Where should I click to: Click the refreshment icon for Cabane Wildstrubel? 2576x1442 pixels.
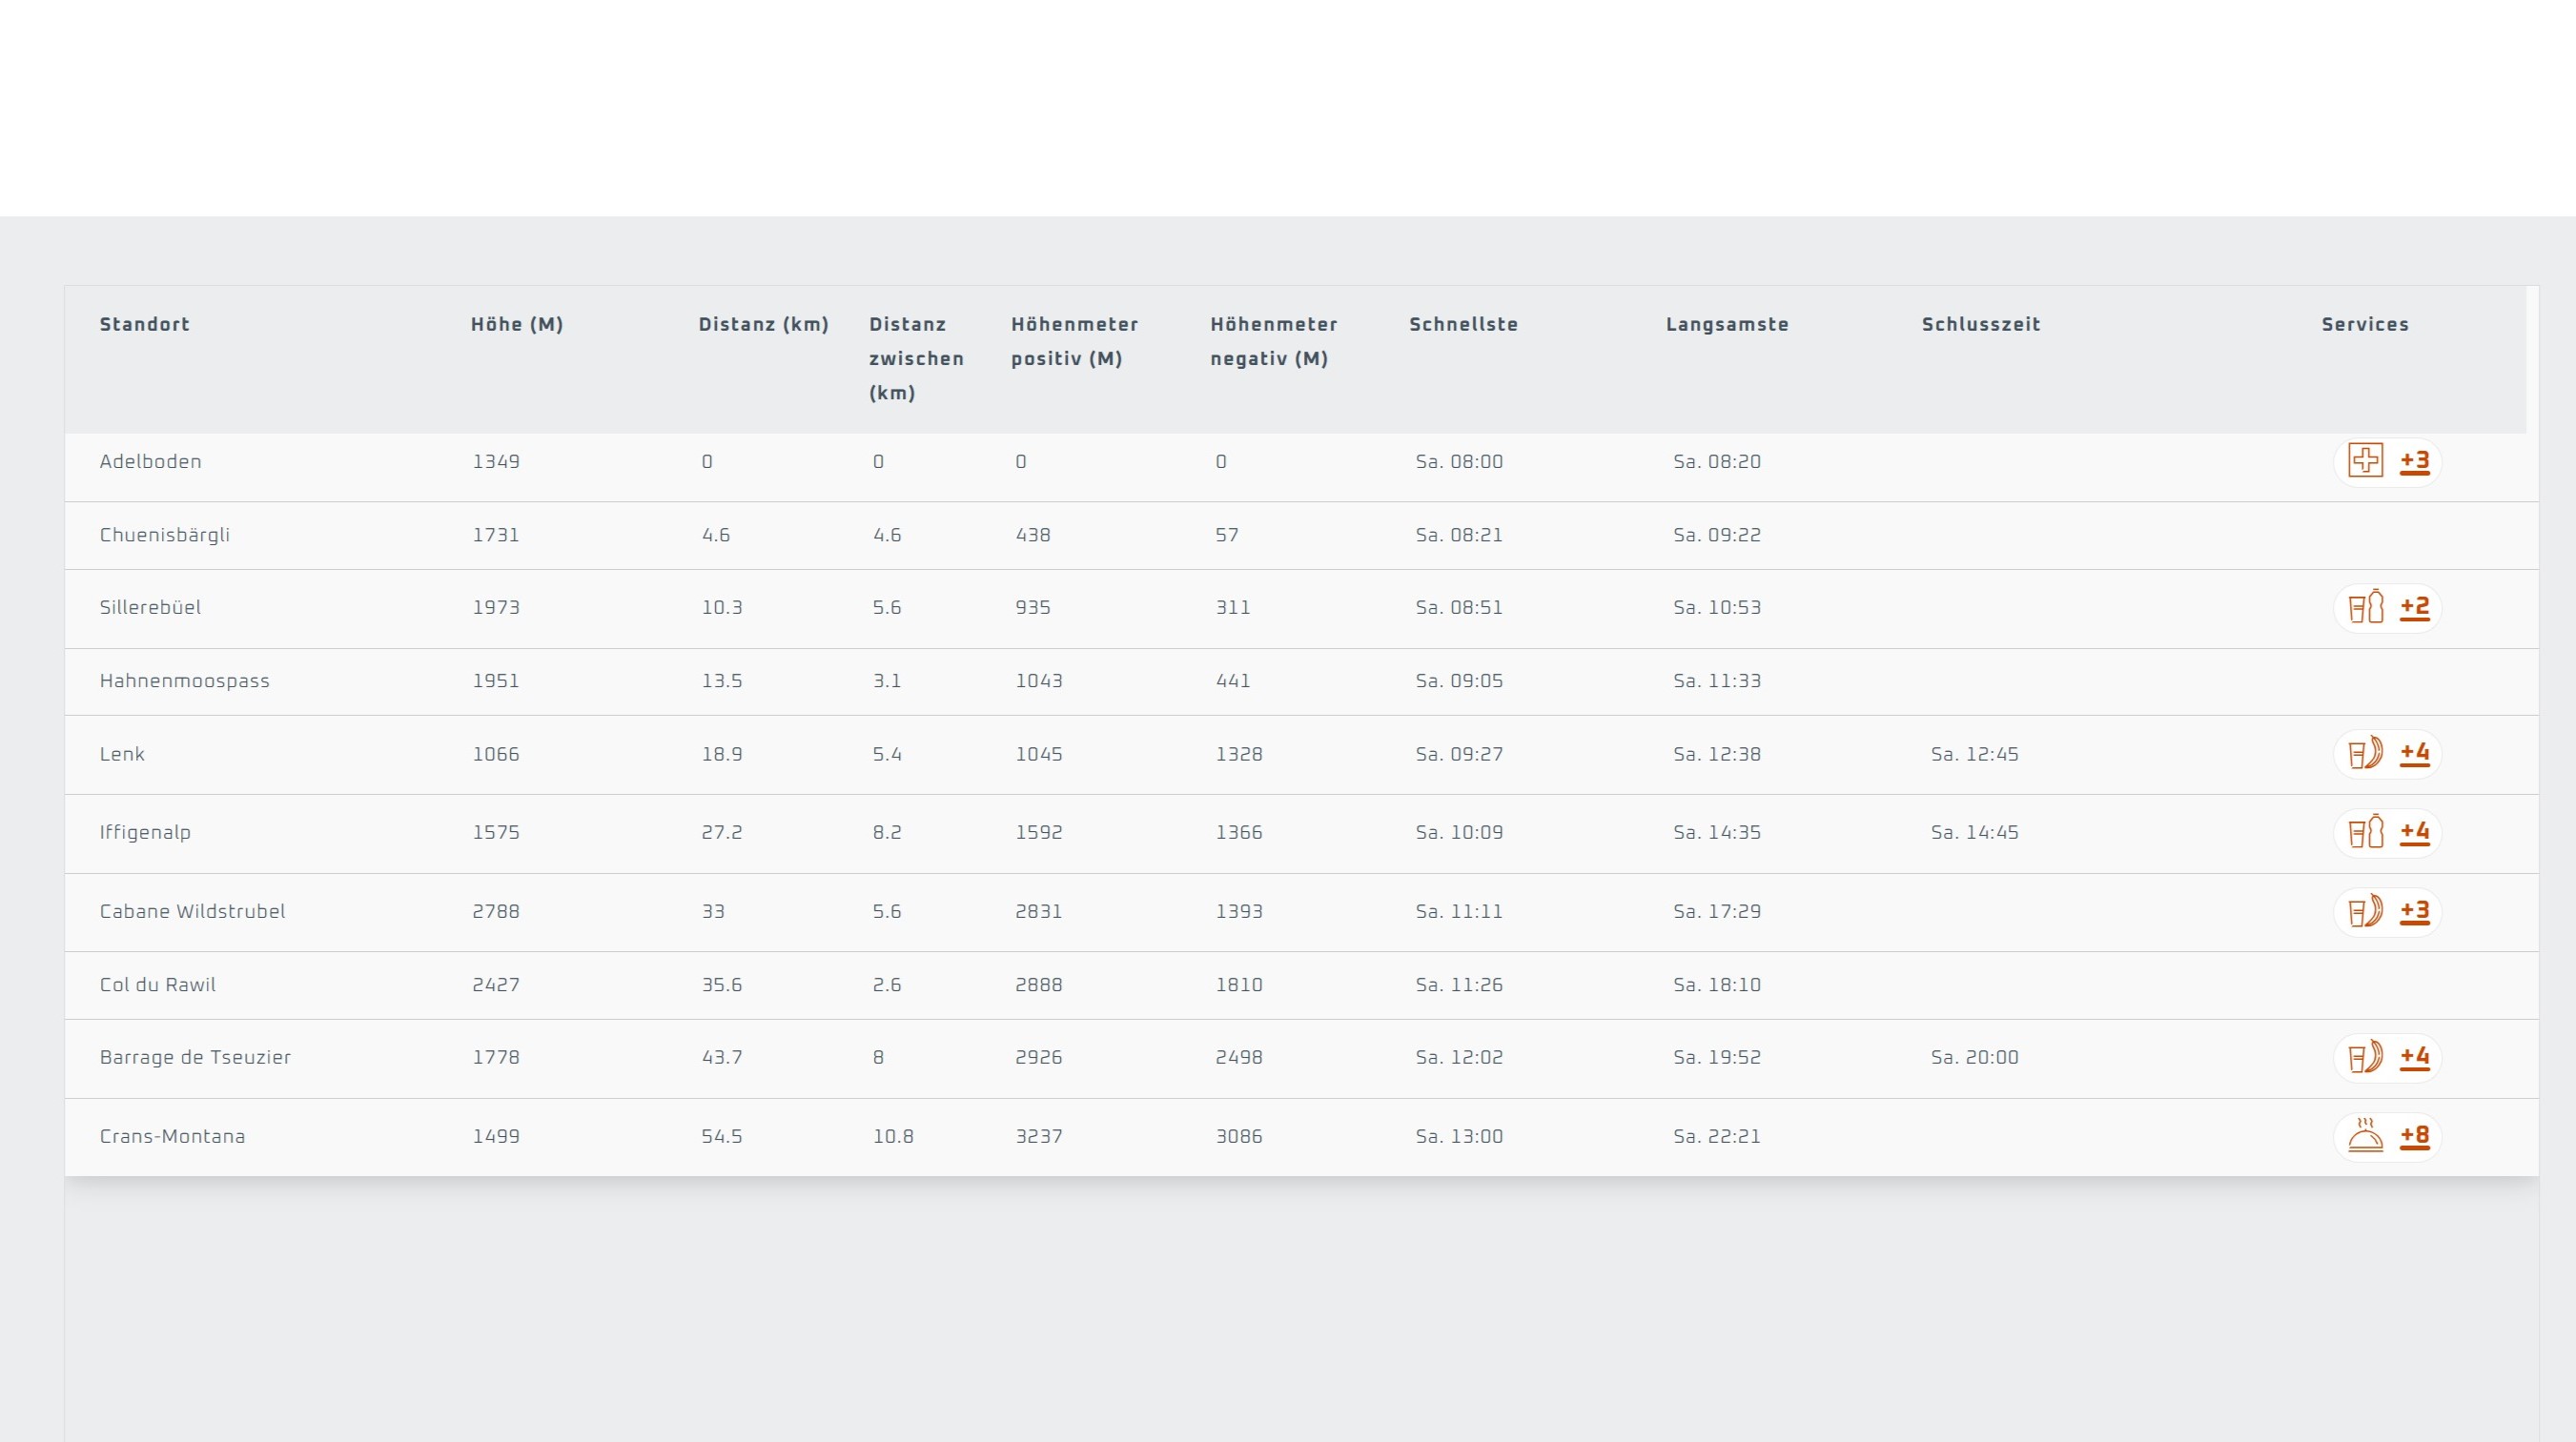(2365, 912)
